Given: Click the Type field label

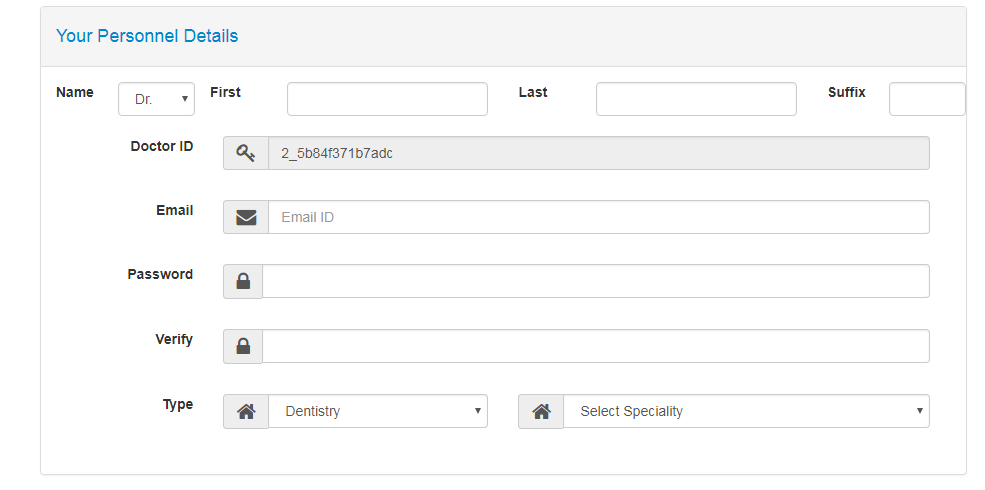Looking at the screenshot, I should click(x=178, y=404).
